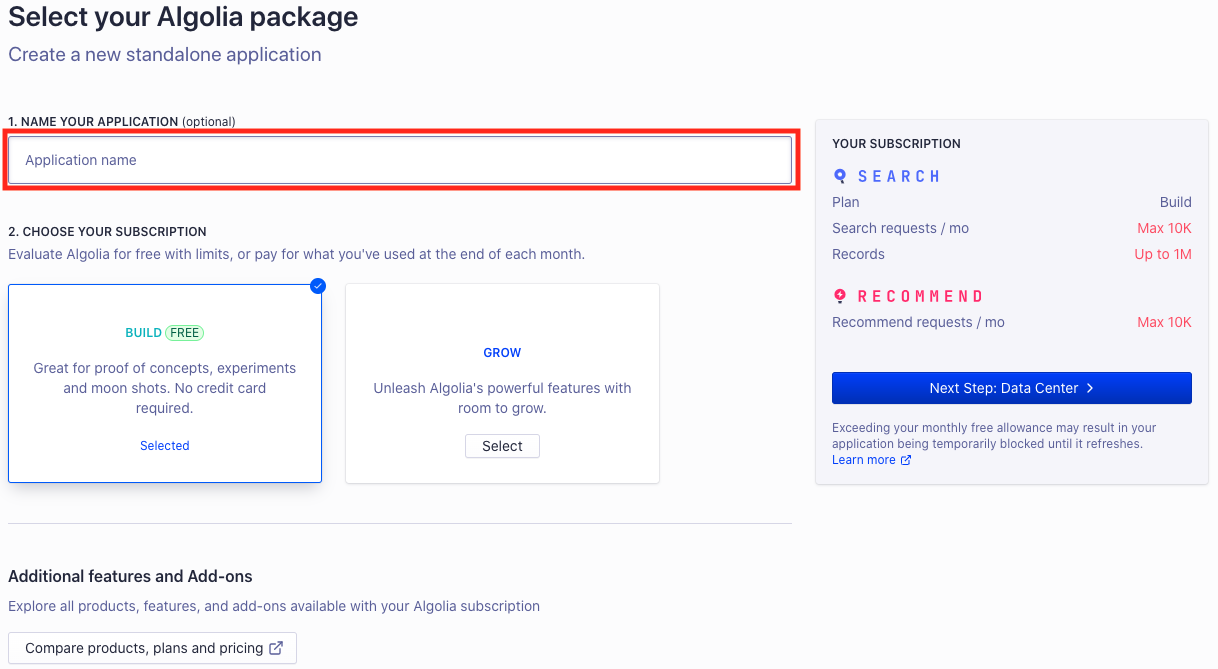Image resolution: width=1218 pixels, height=669 pixels.
Task: Click the external link icon beside Learn more
Action: point(906,460)
